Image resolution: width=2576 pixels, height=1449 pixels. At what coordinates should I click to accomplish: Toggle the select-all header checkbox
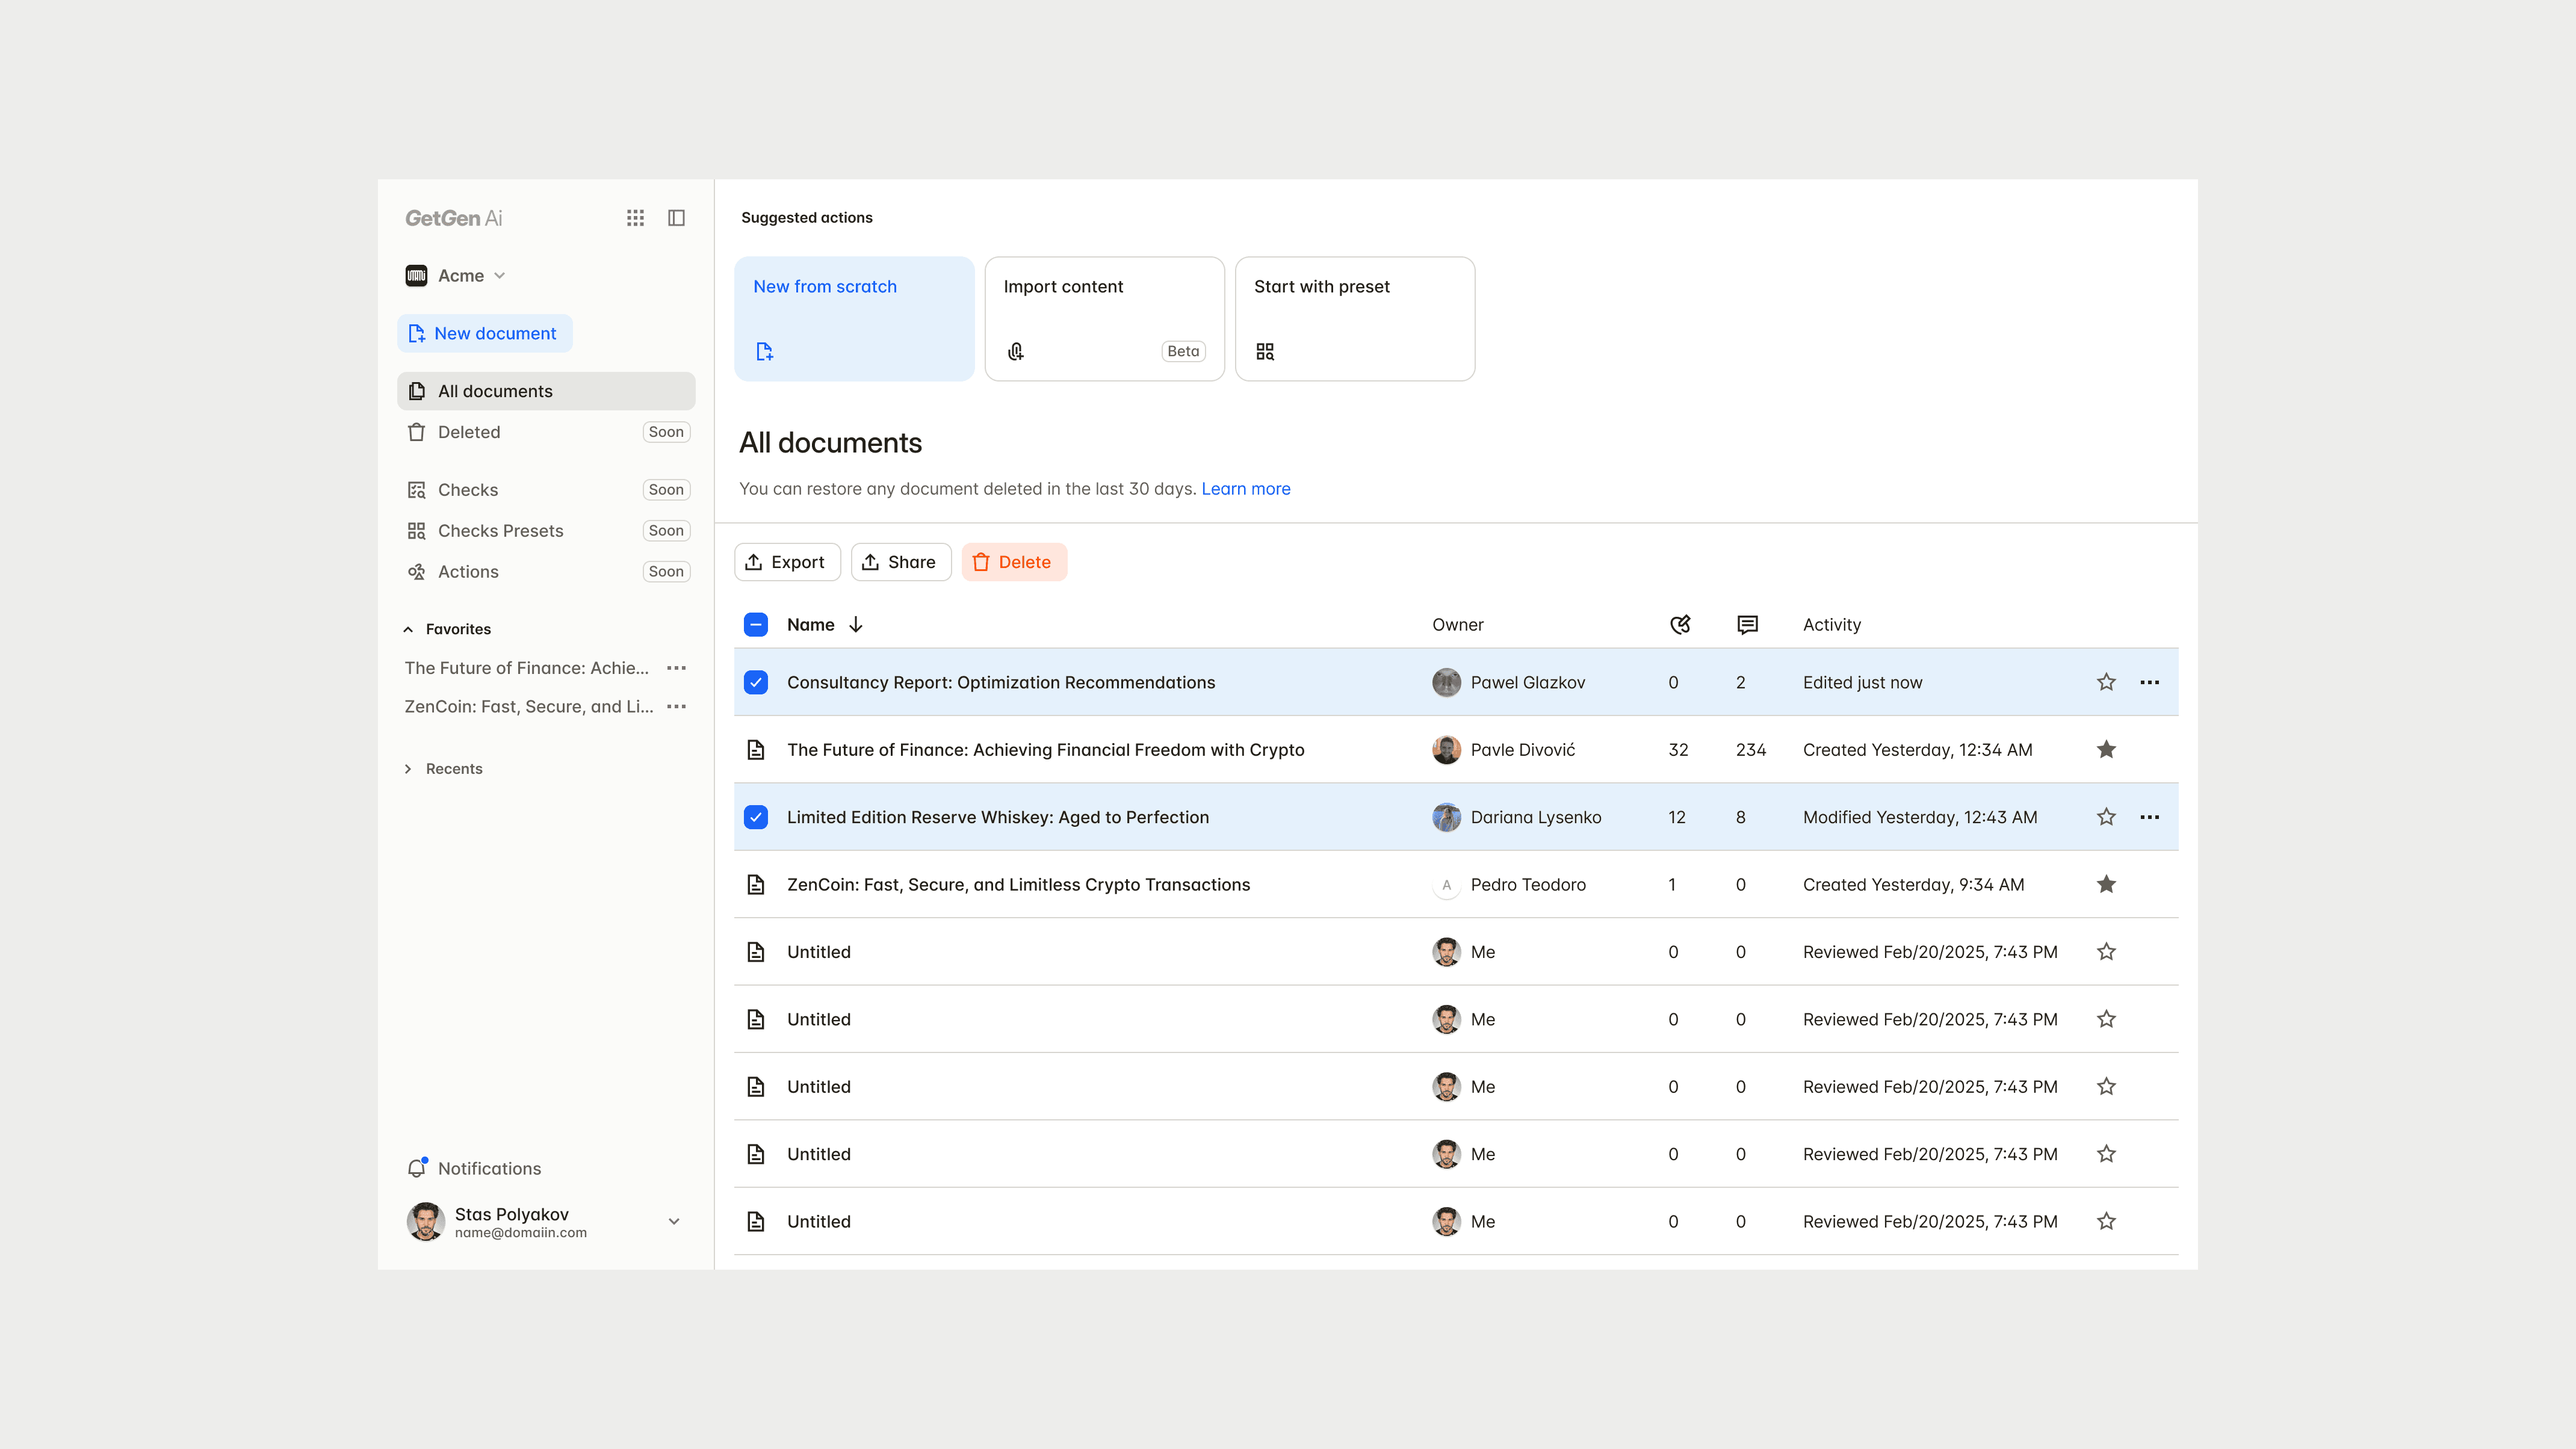coord(756,624)
